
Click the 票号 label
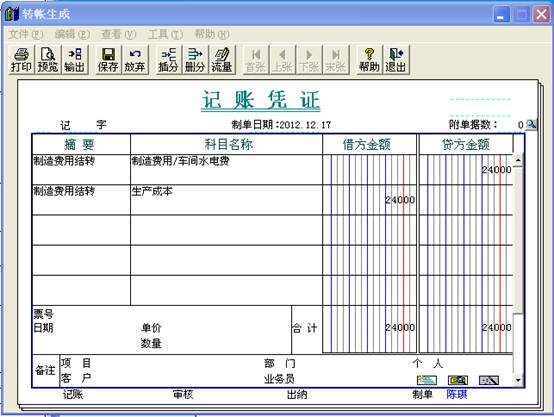(x=43, y=314)
